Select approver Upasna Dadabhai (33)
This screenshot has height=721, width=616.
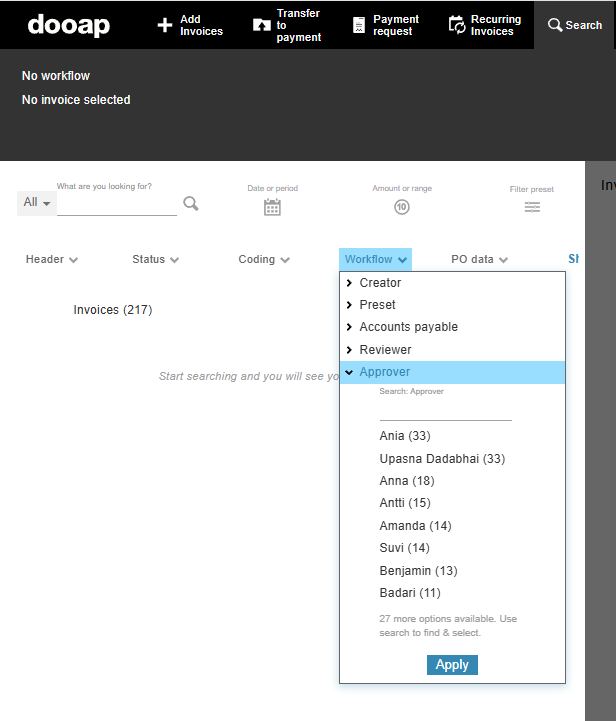[x=442, y=459]
